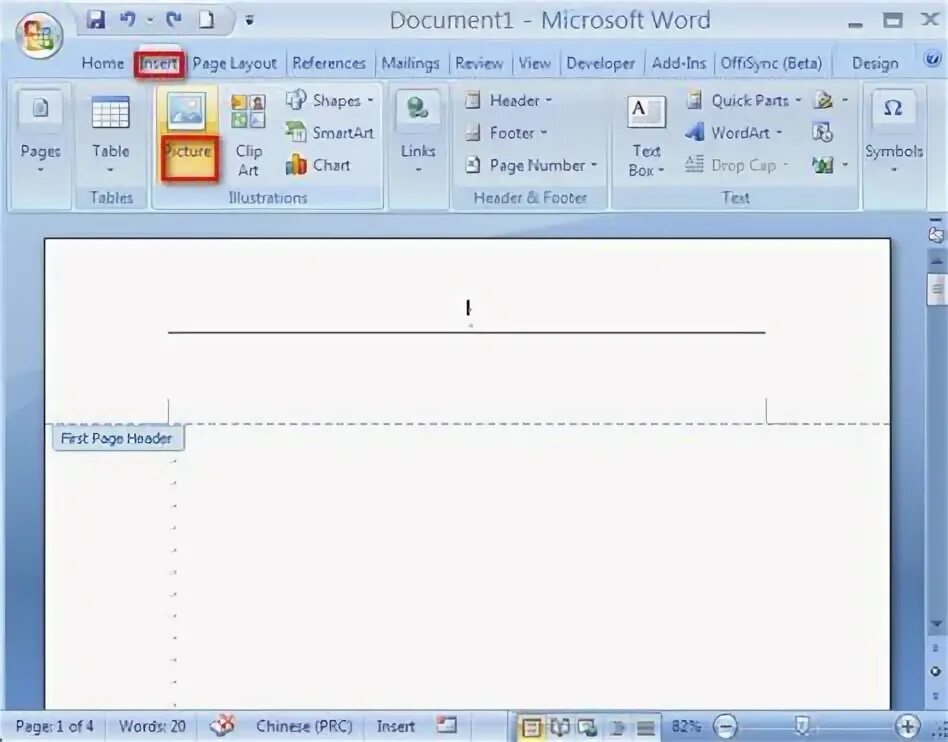Viewport: 948px width, 742px height.
Task: Zoom out with the minus button
Action: [725, 726]
